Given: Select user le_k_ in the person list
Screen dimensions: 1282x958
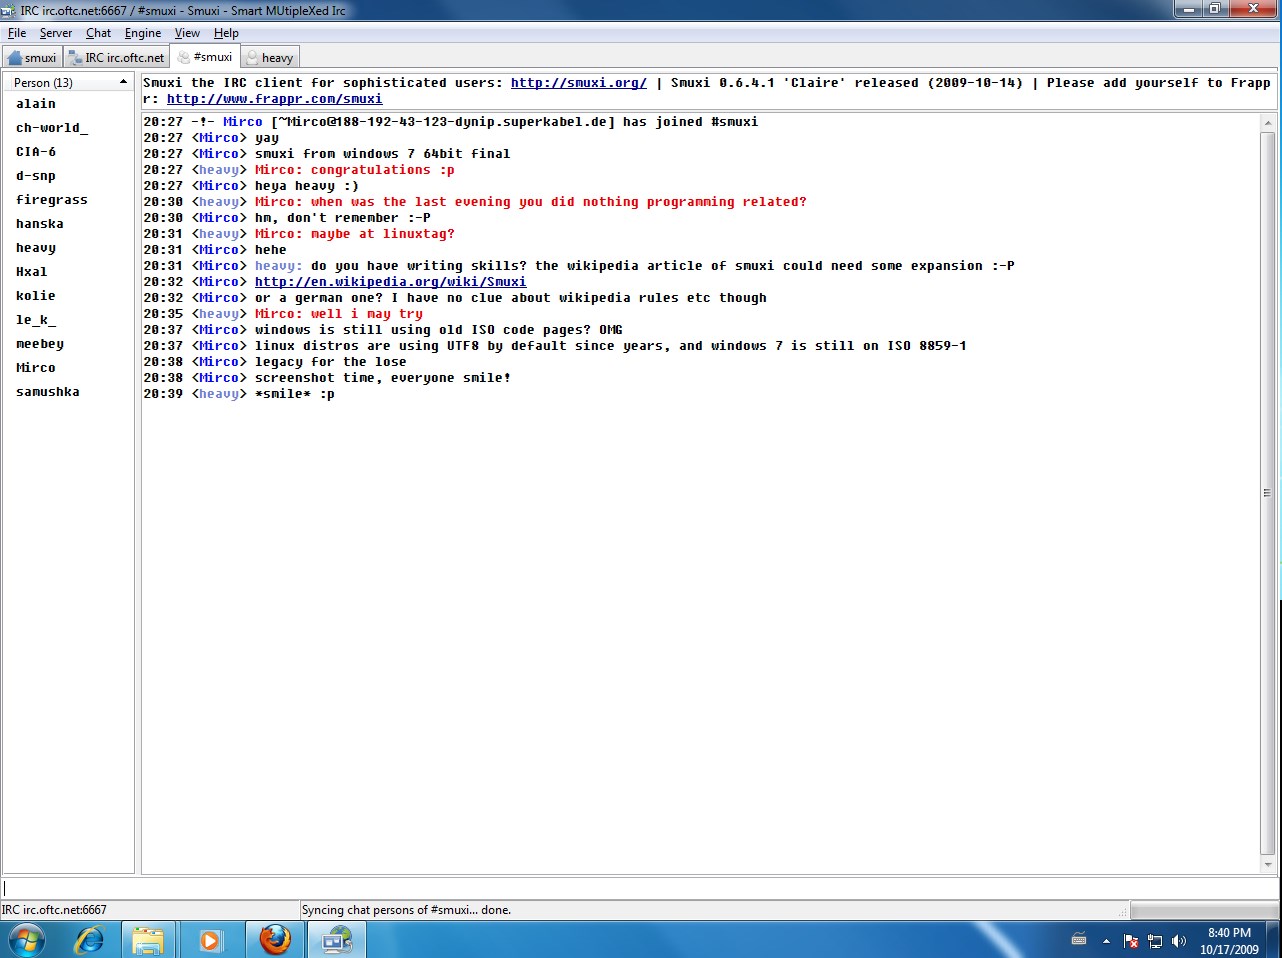Looking at the screenshot, I should (x=36, y=320).
